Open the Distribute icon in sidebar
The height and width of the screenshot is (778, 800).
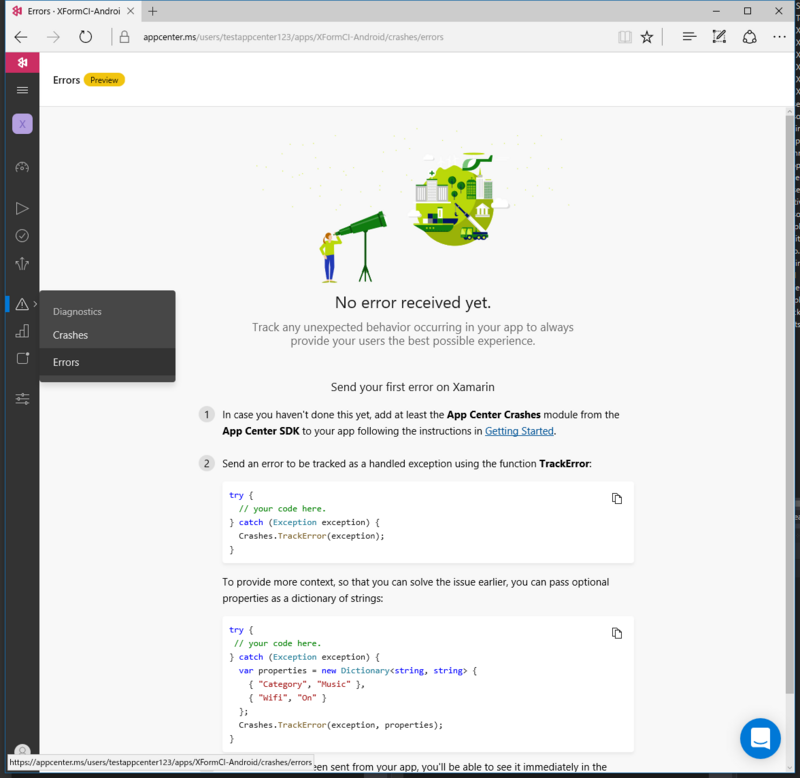pyautogui.click(x=22, y=263)
